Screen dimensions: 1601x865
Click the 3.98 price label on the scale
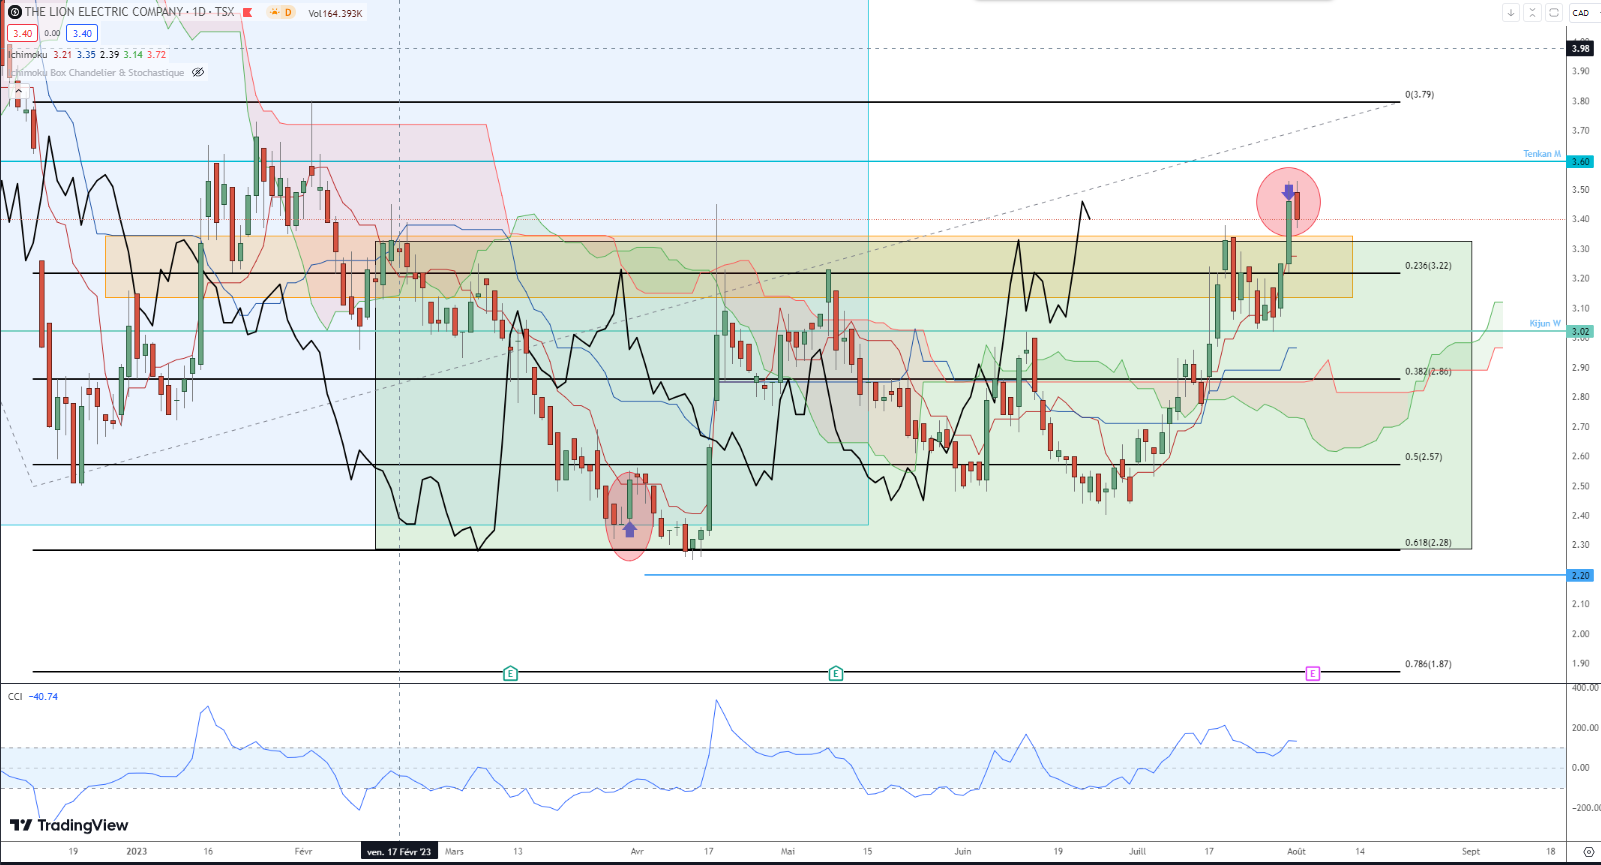(x=1580, y=48)
